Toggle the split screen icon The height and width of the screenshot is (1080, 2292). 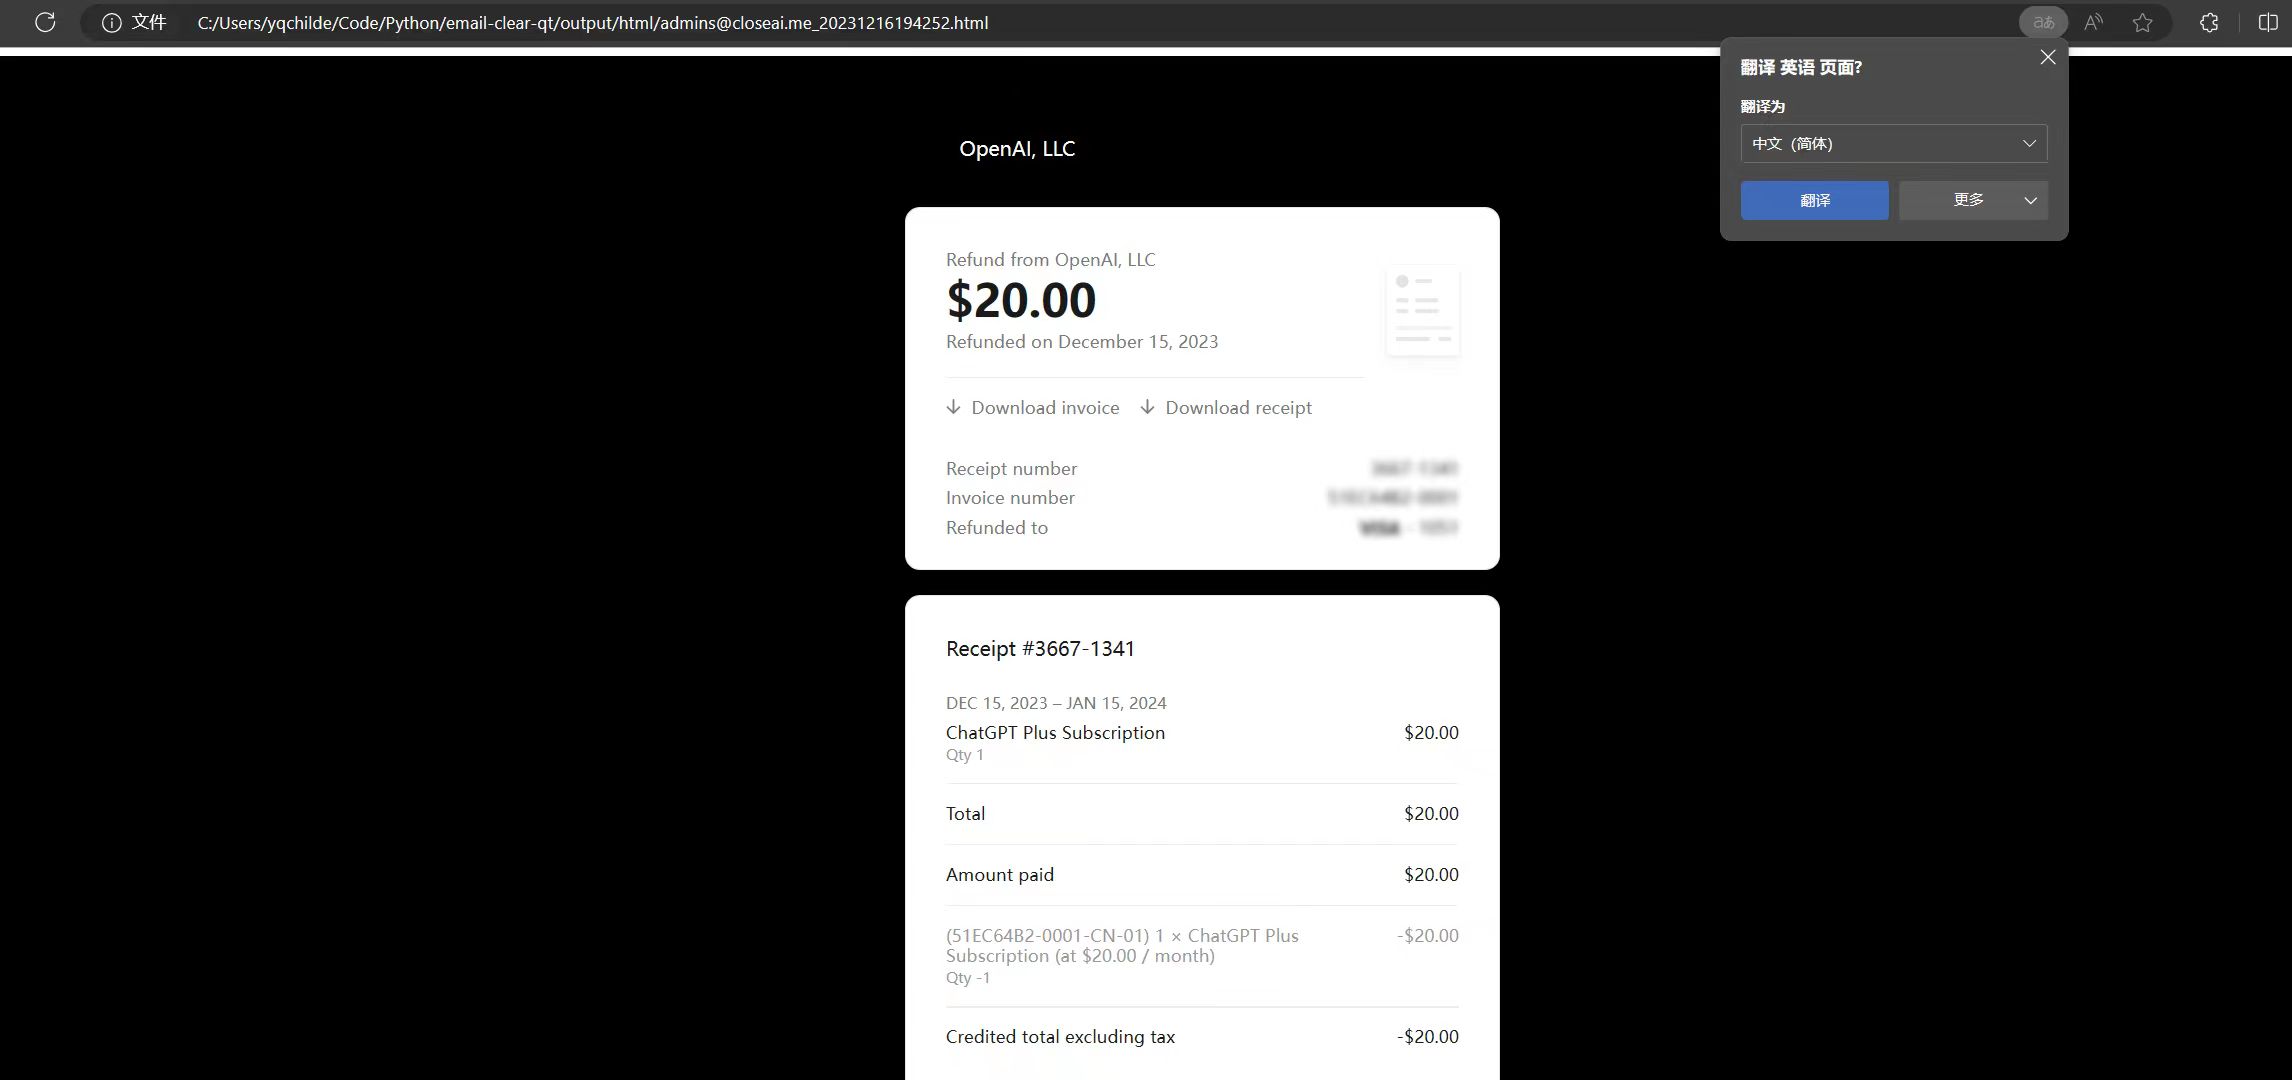click(2268, 22)
